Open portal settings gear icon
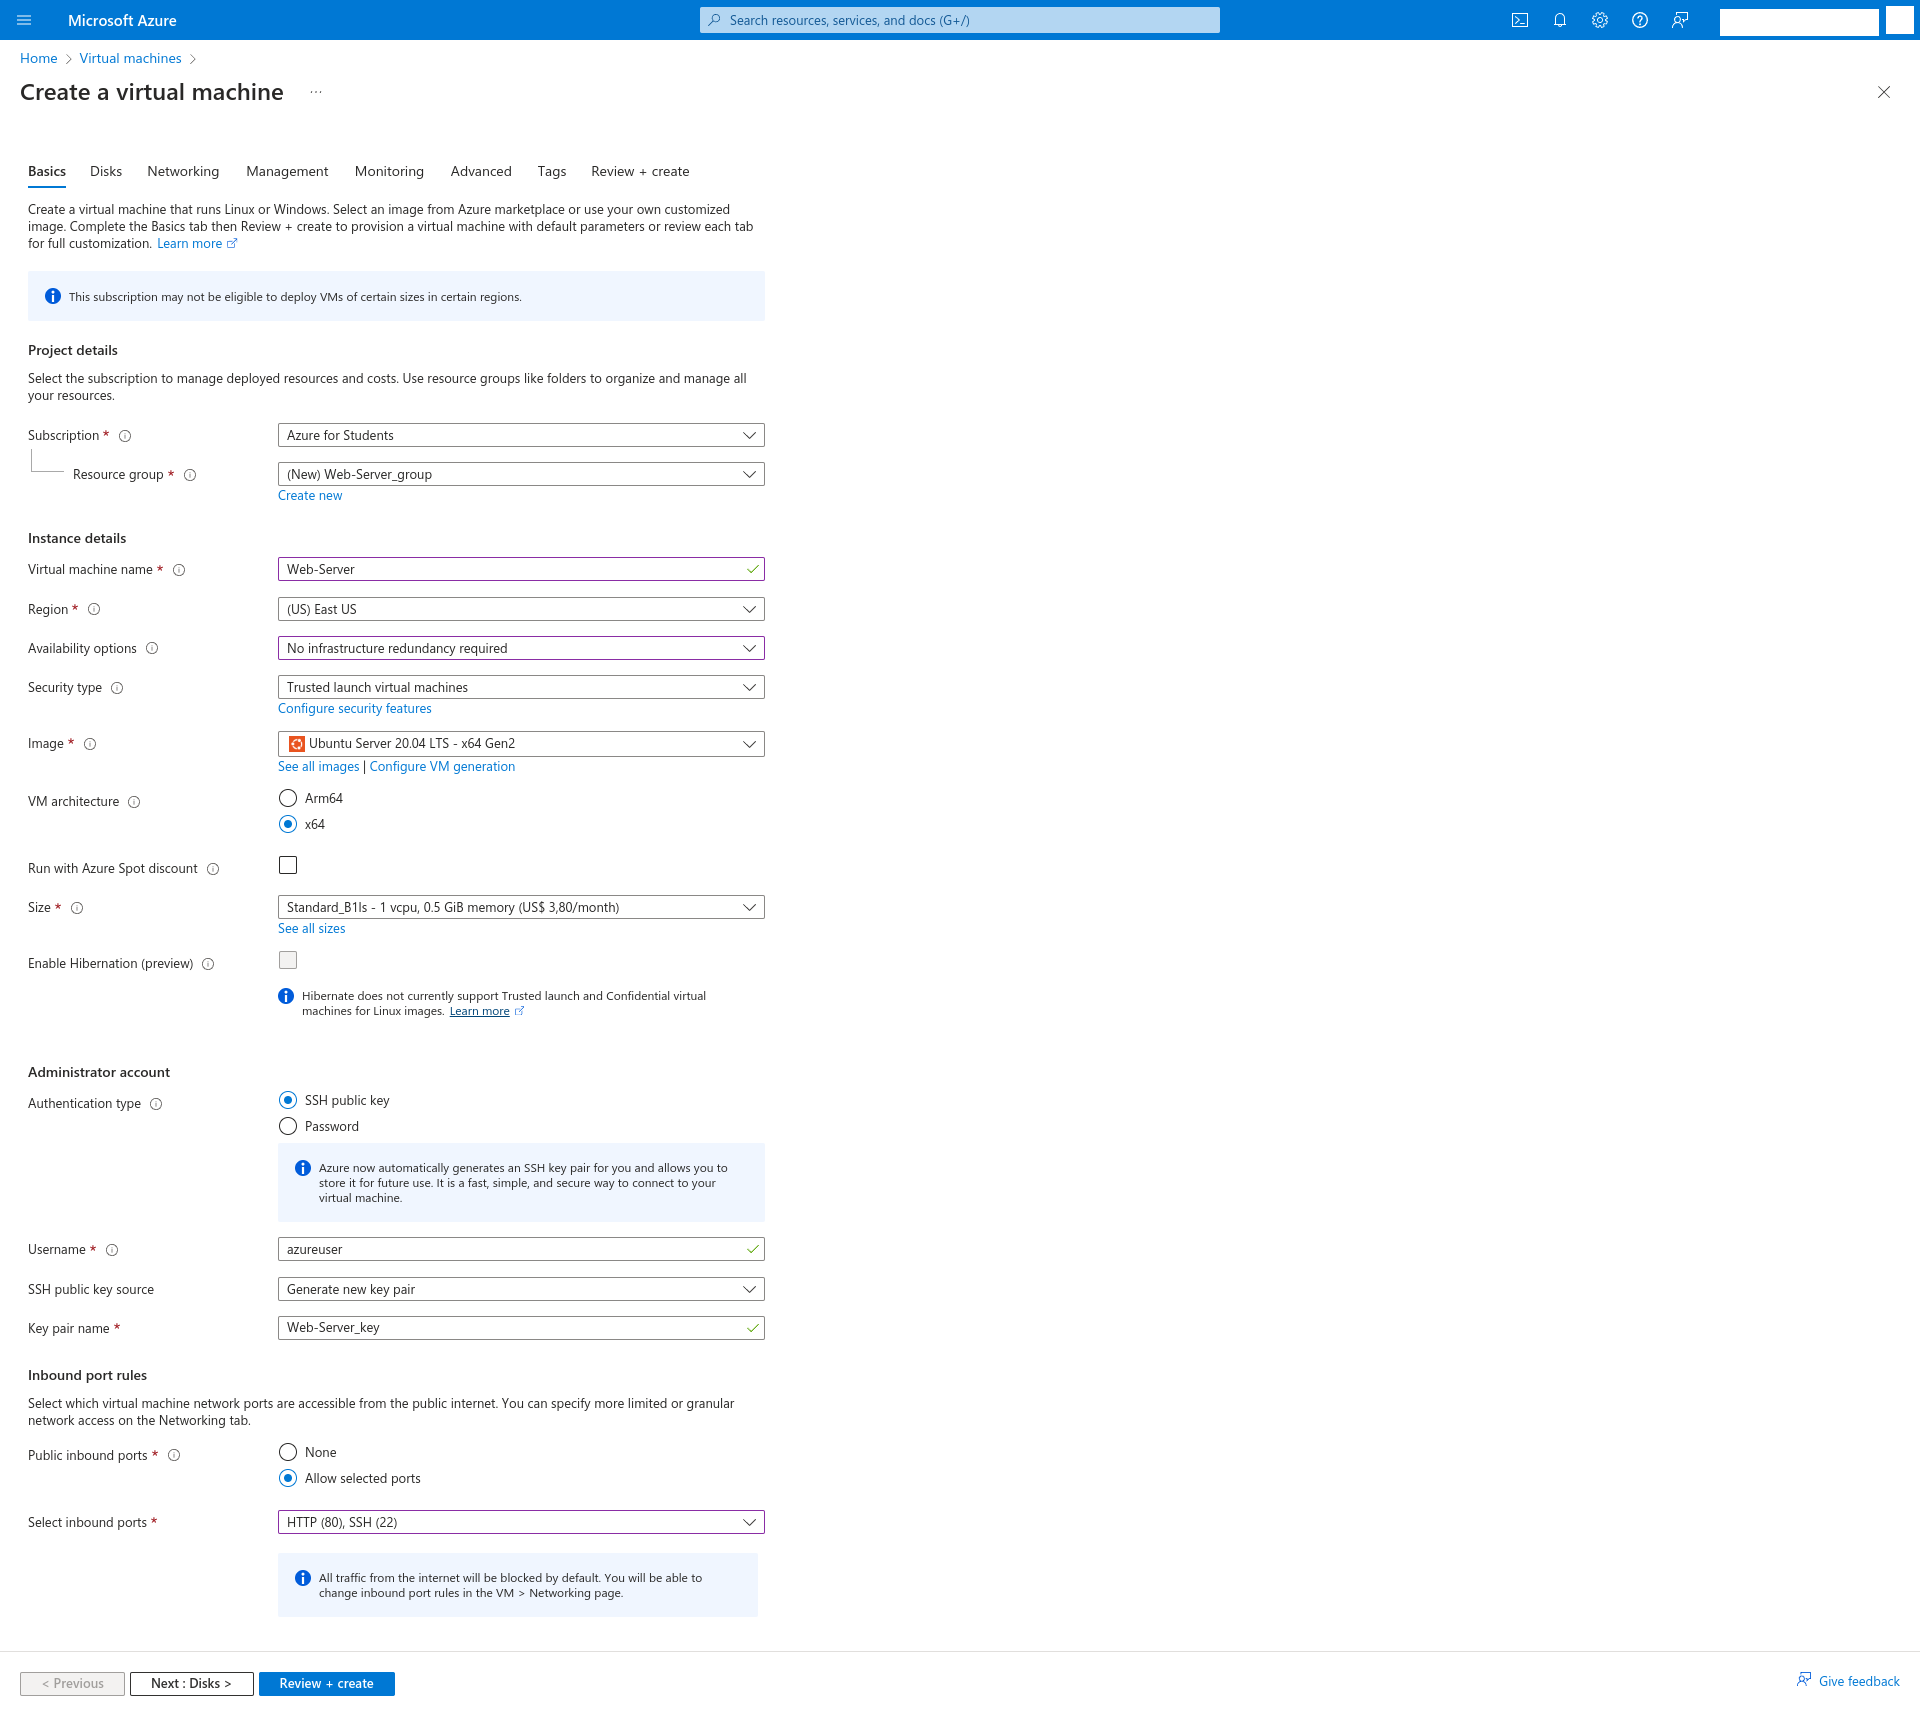 (x=1599, y=20)
